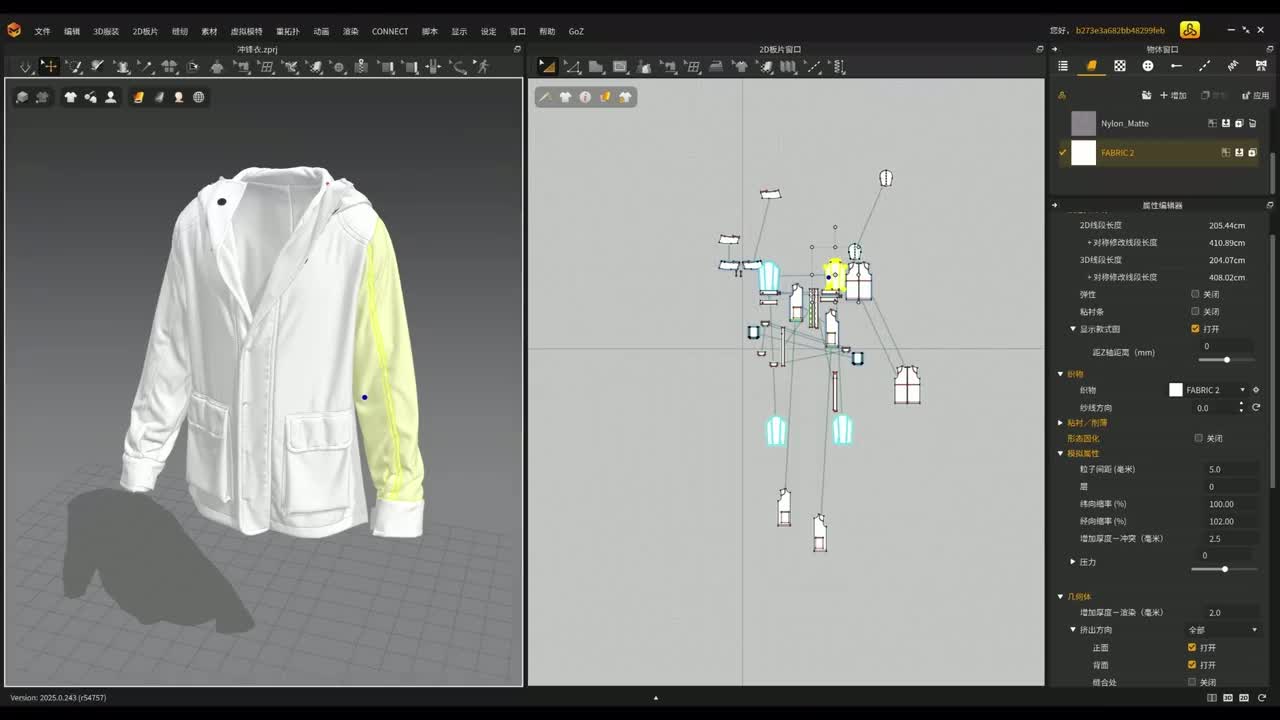Image resolution: width=1280 pixels, height=720 pixels.
Task: Click the yellow icon next to the username
Action: 1189,30
